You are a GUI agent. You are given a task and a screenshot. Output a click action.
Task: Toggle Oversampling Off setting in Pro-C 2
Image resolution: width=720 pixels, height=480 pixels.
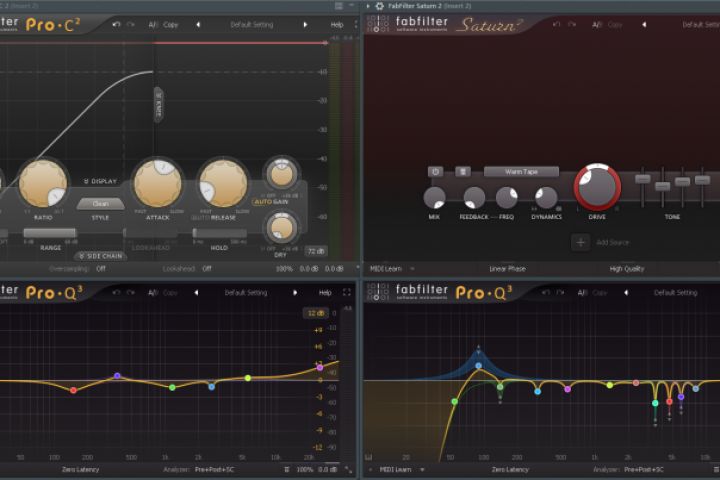click(x=101, y=269)
